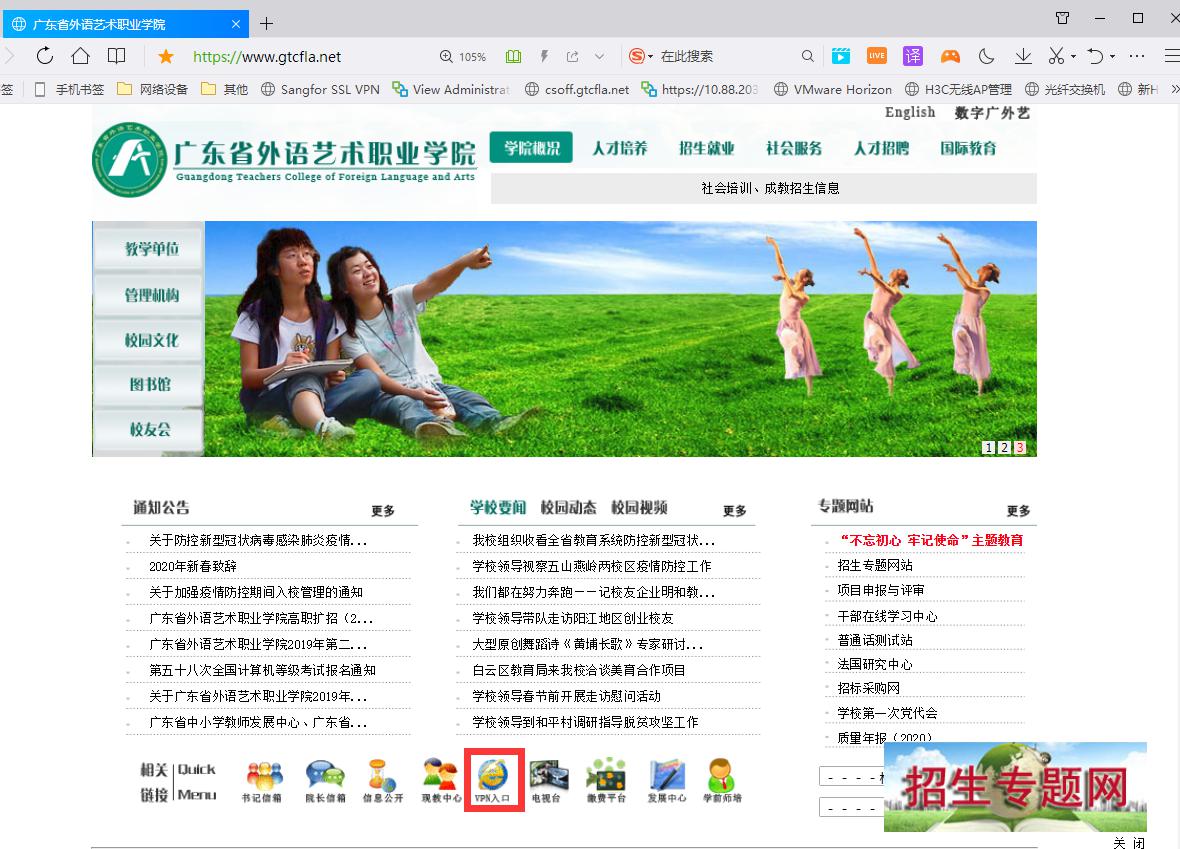Open the 招生就业 navigation menu
This screenshot has height=849, width=1180.
tap(706, 148)
